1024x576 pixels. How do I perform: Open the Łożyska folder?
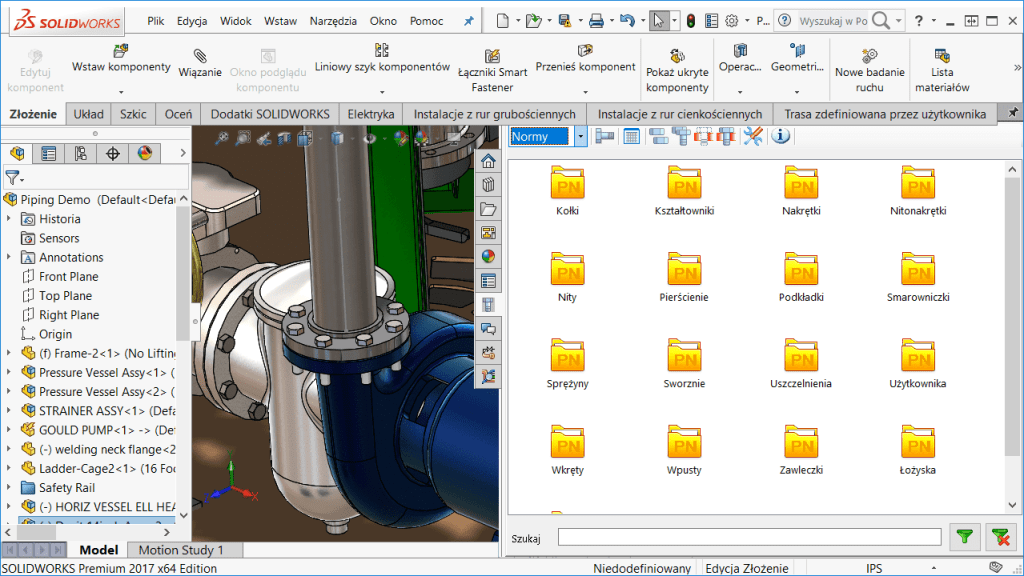coord(918,450)
